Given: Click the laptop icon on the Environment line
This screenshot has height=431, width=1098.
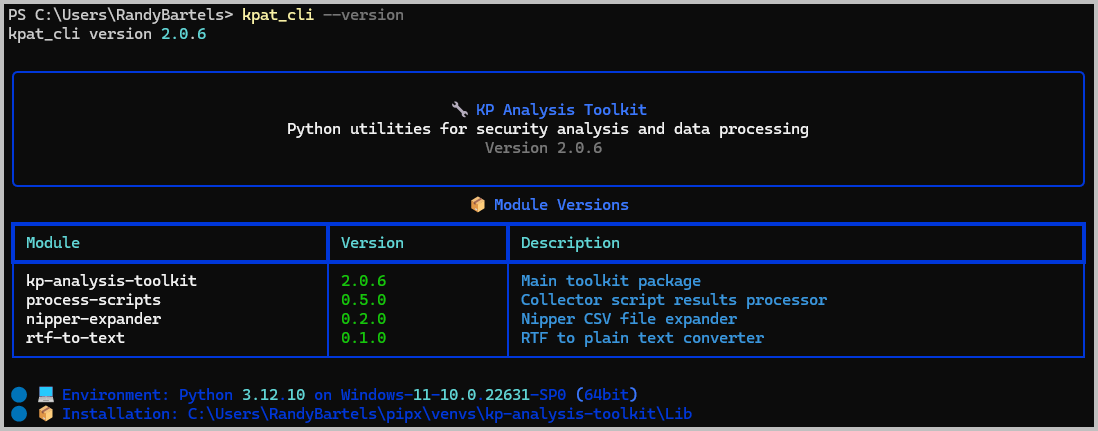Looking at the screenshot, I should coord(46,395).
